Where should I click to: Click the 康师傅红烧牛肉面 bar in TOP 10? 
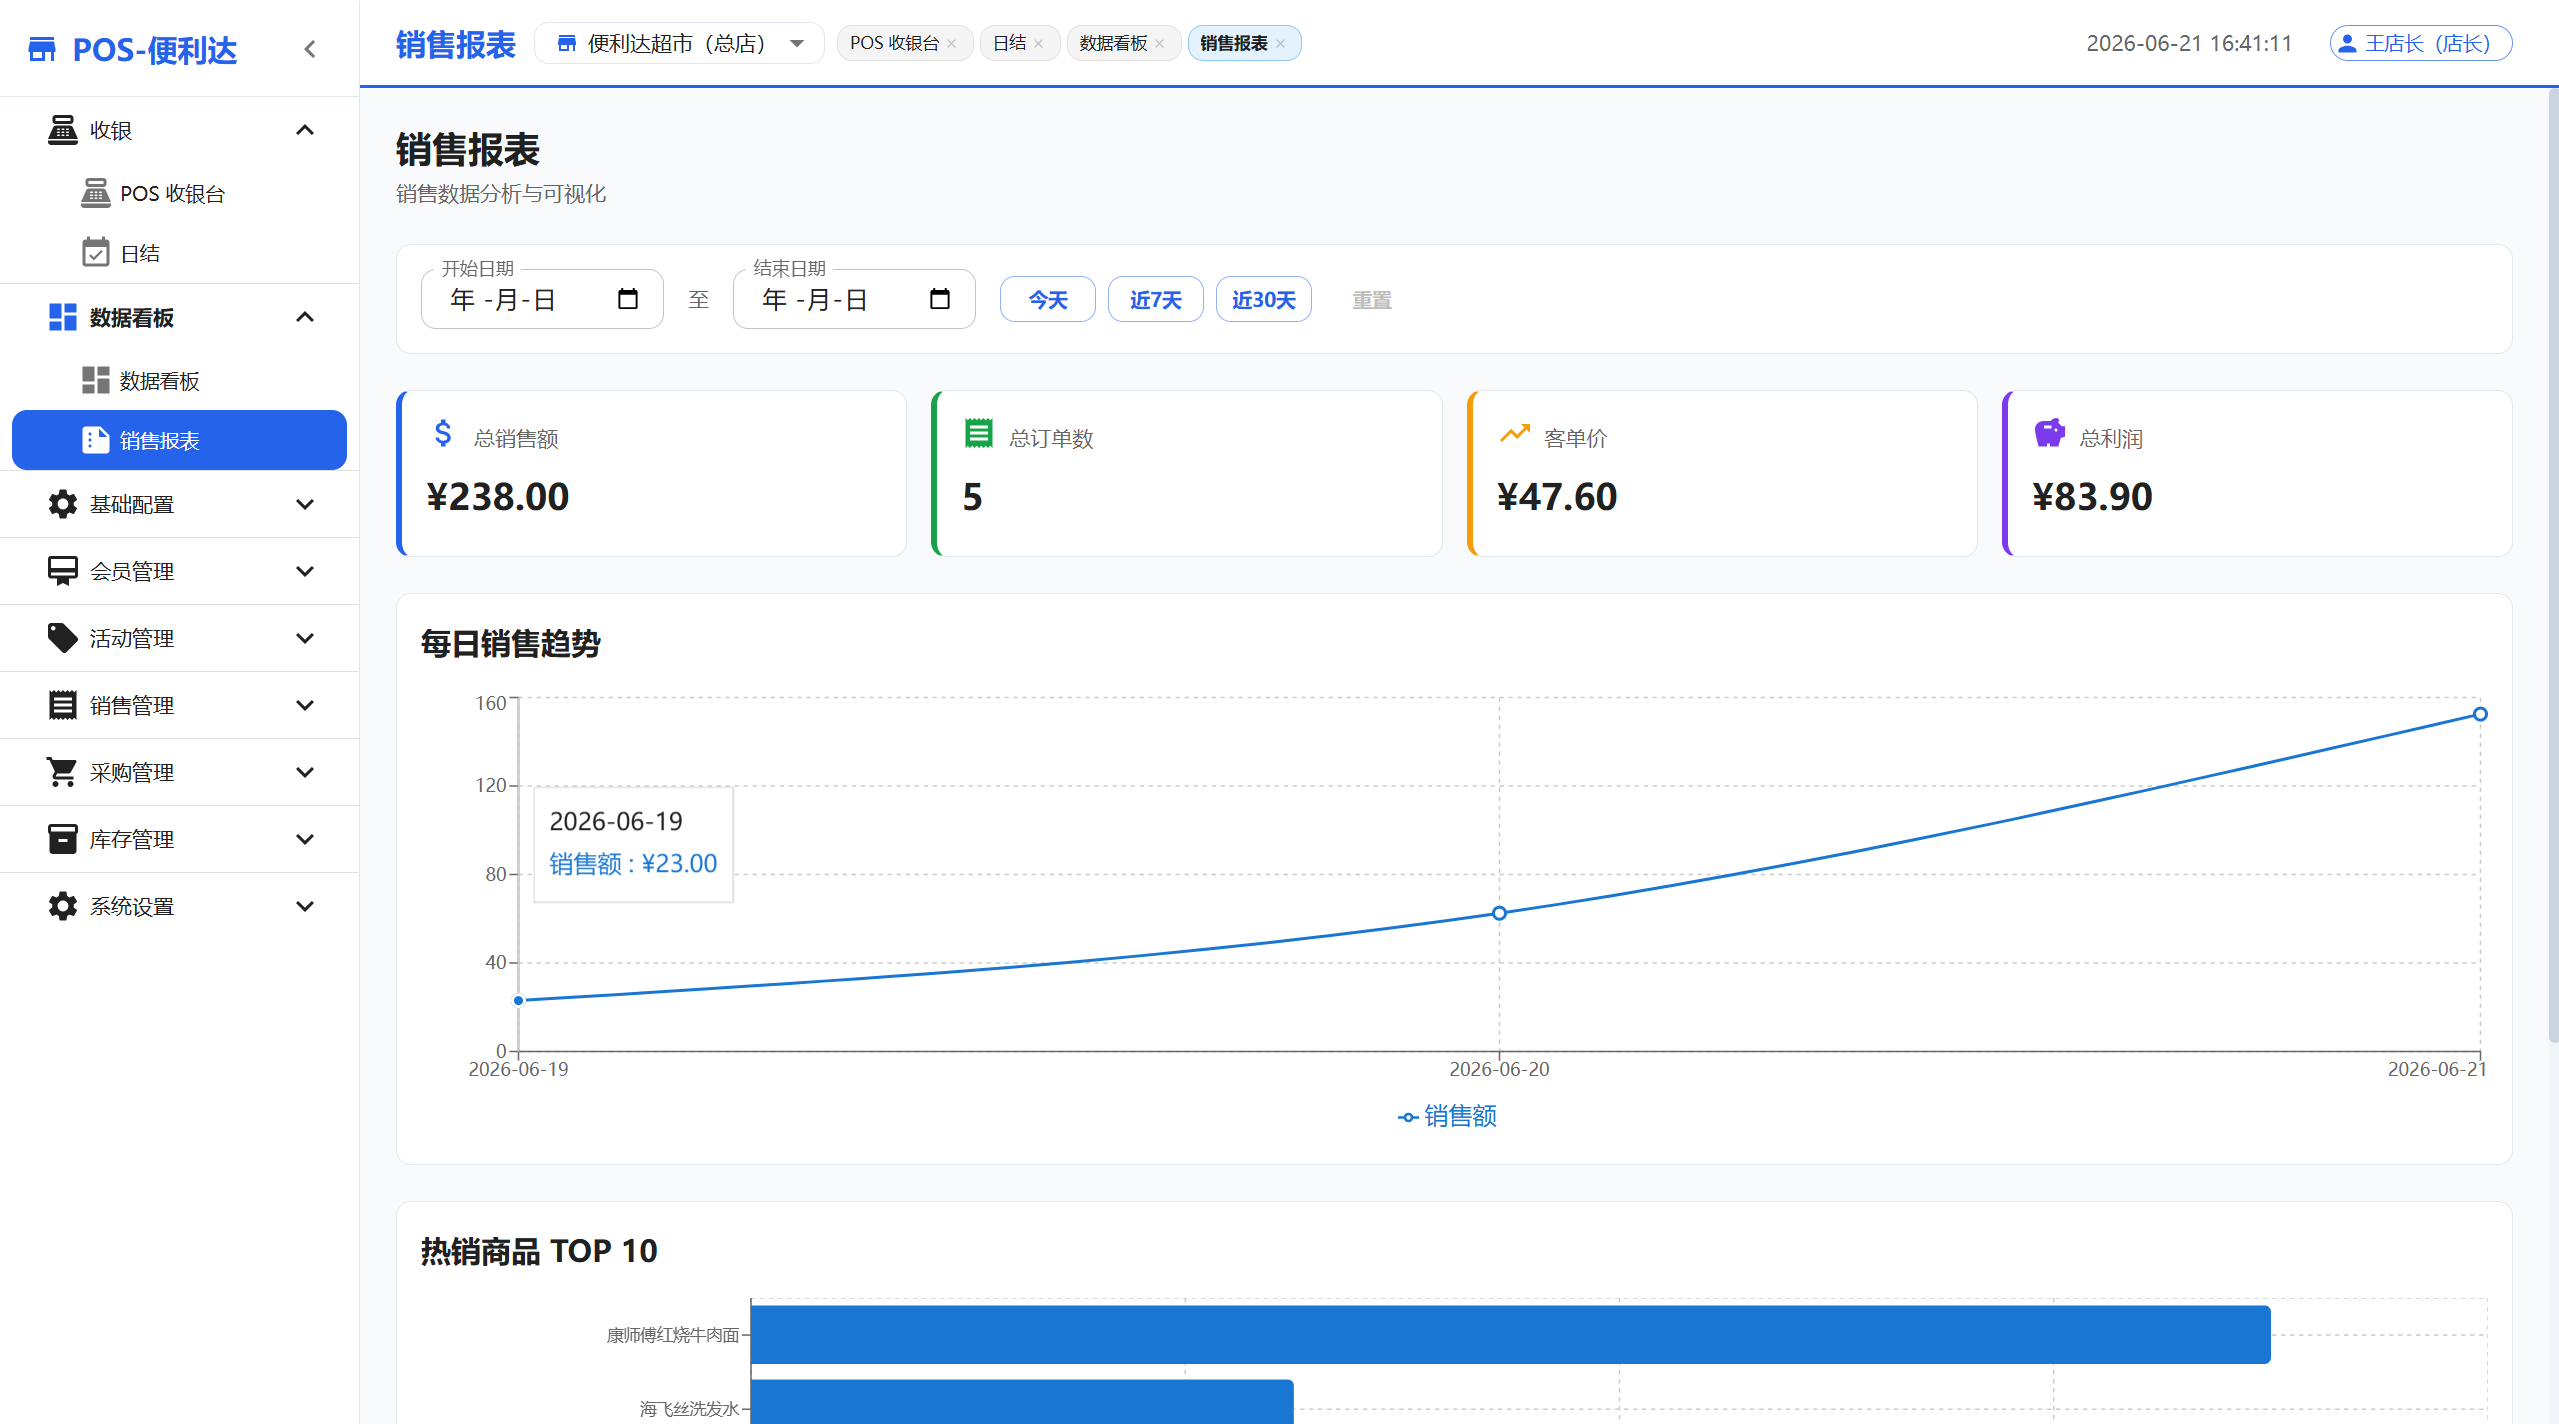click(1510, 1334)
